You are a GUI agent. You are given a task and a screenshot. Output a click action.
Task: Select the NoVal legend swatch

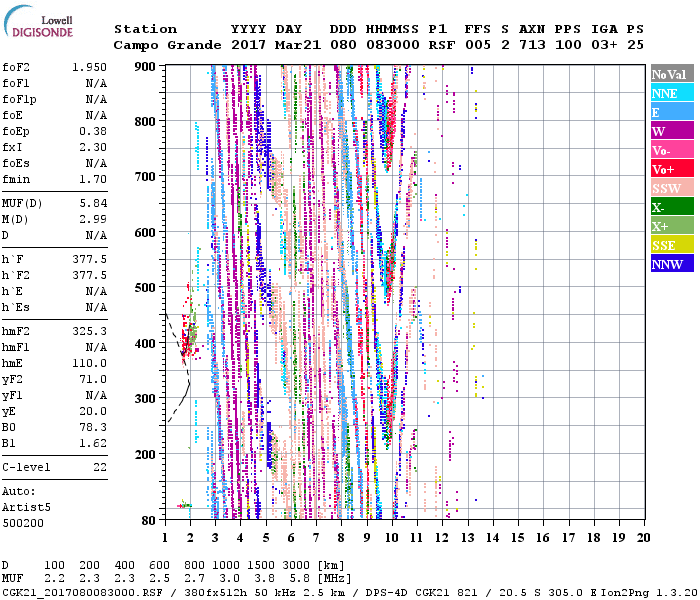point(672,74)
